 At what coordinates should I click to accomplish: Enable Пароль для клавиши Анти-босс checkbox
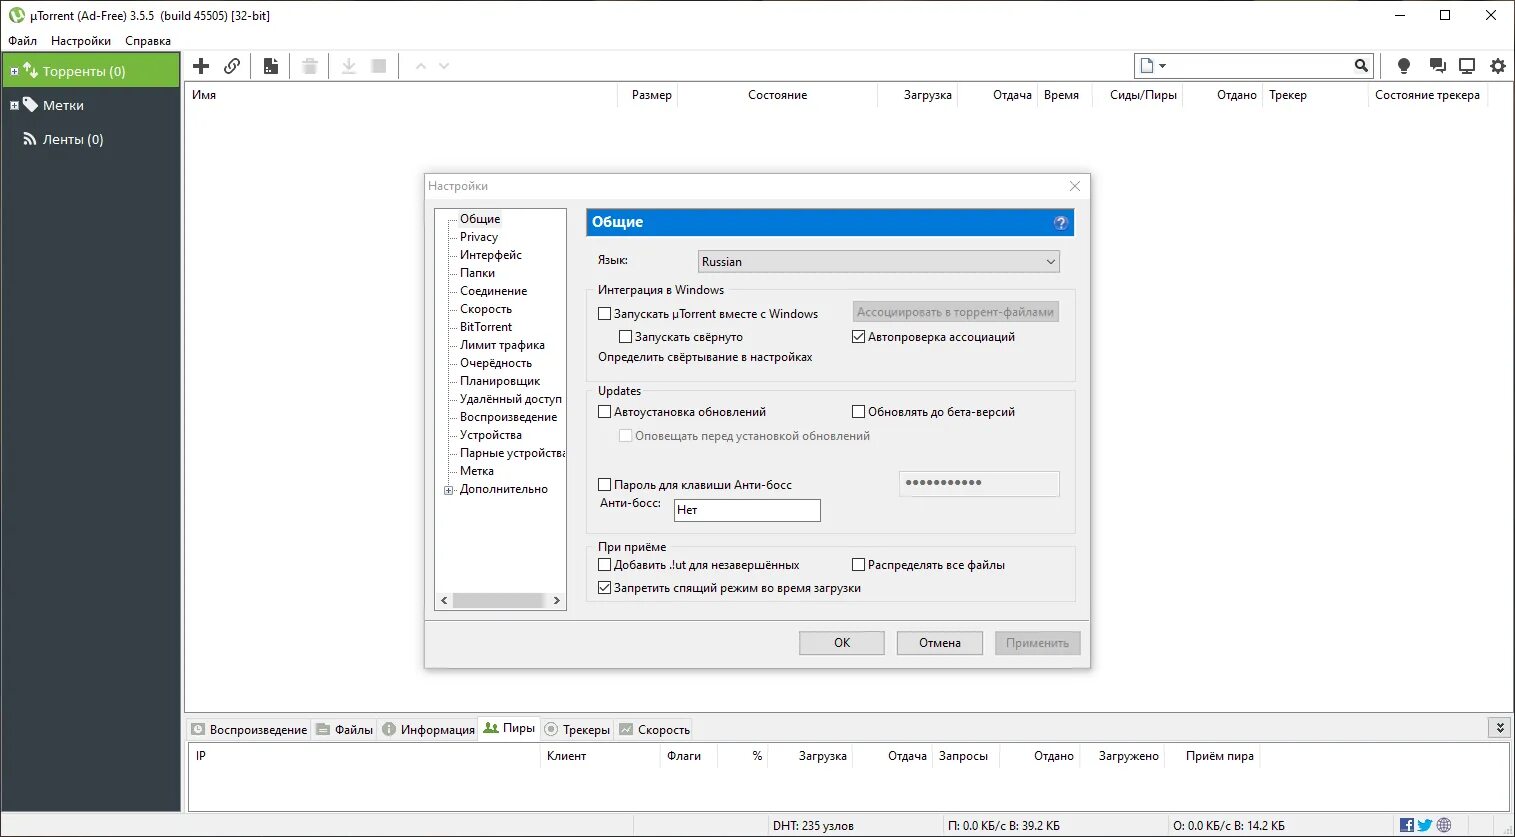click(x=604, y=484)
